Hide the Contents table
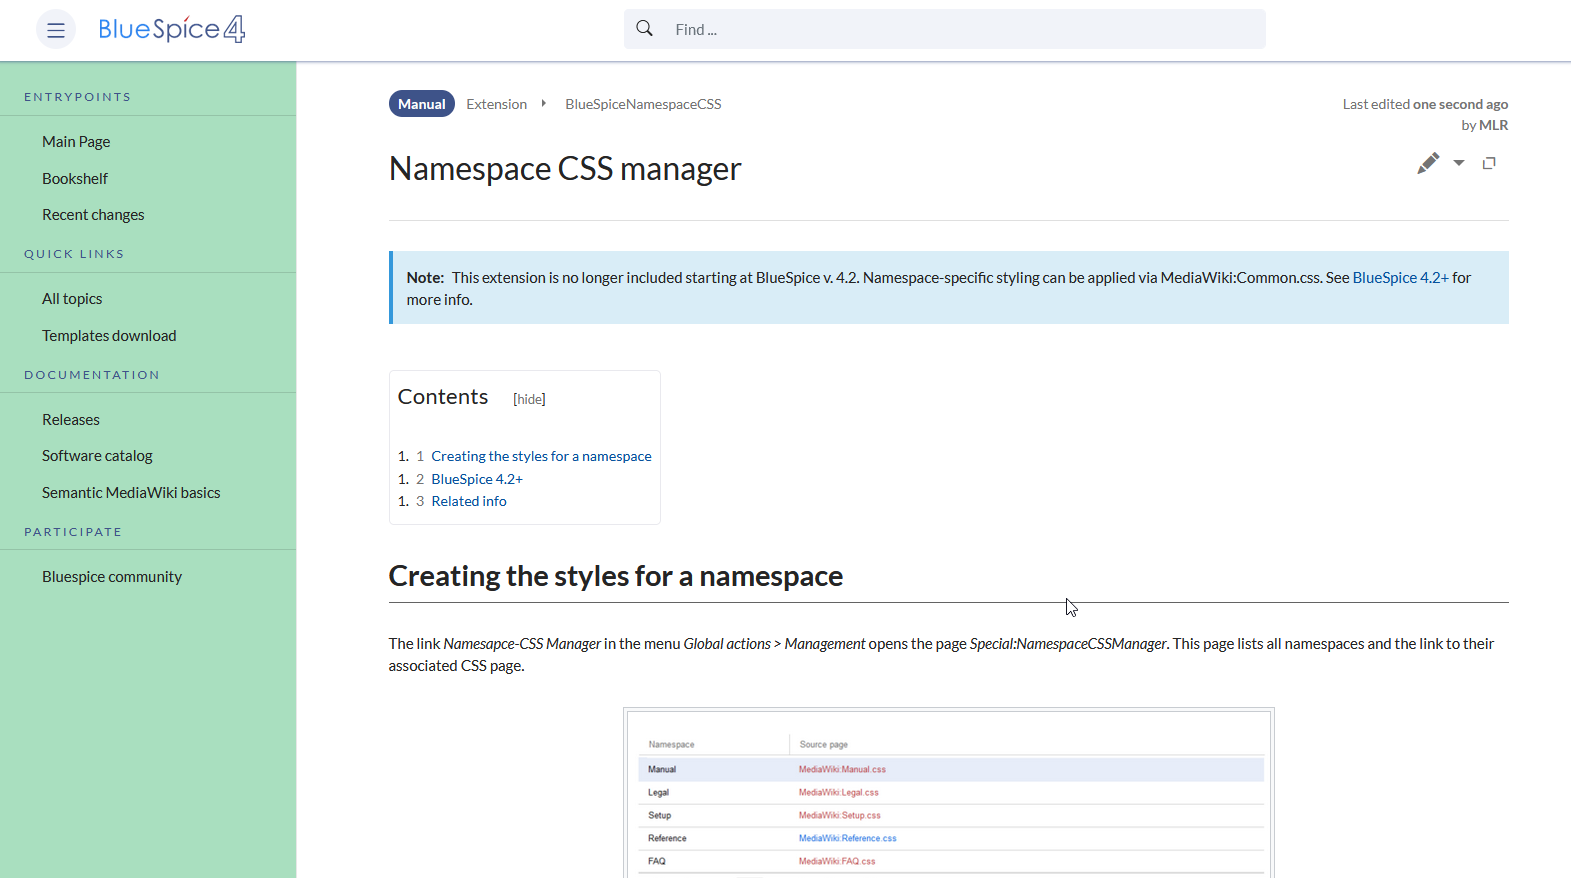 tap(529, 399)
